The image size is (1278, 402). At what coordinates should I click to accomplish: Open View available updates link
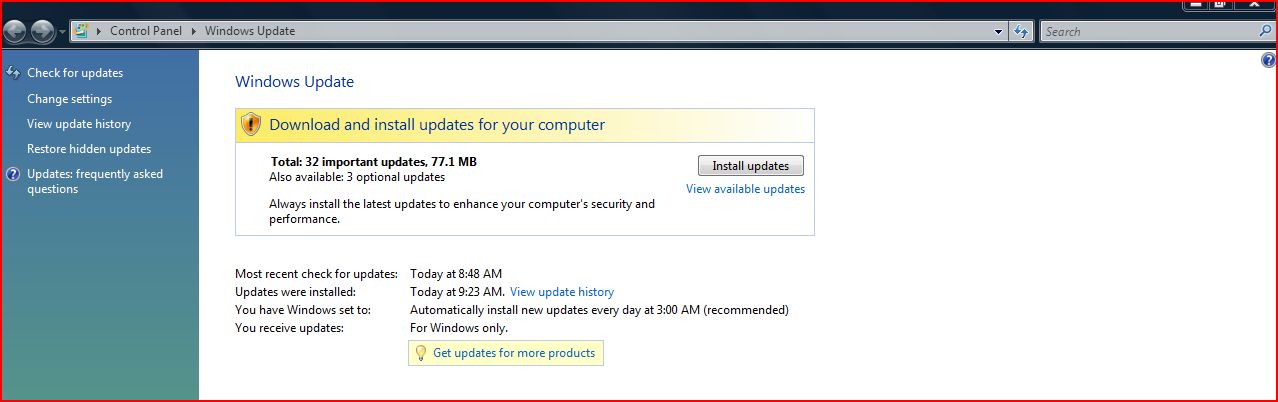click(x=745, y=189)
